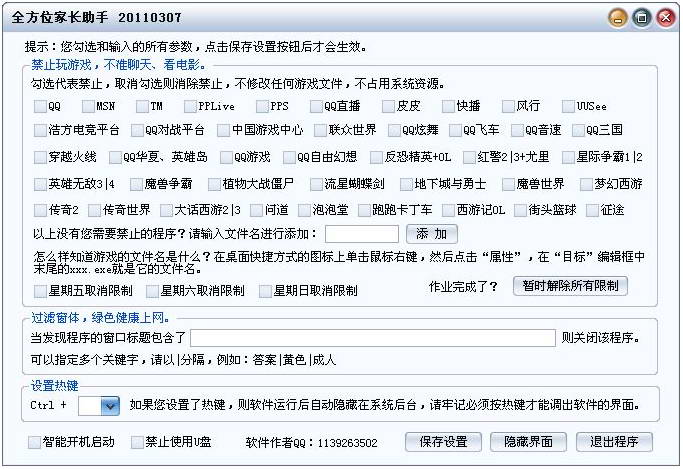Check 梦幻西游 option
This screenshot has width=683, height=469.
(x=586, y=184)
